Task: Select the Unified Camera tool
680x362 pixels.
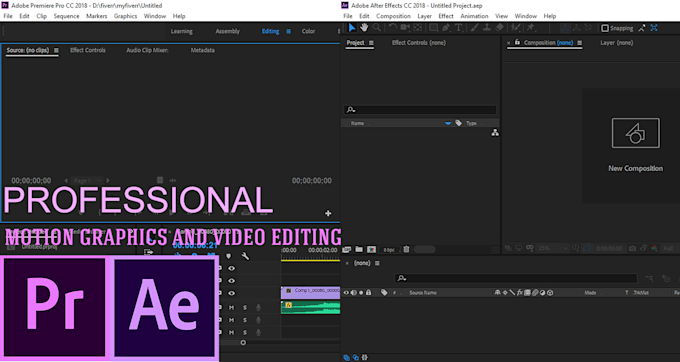Action: [405, 28]
